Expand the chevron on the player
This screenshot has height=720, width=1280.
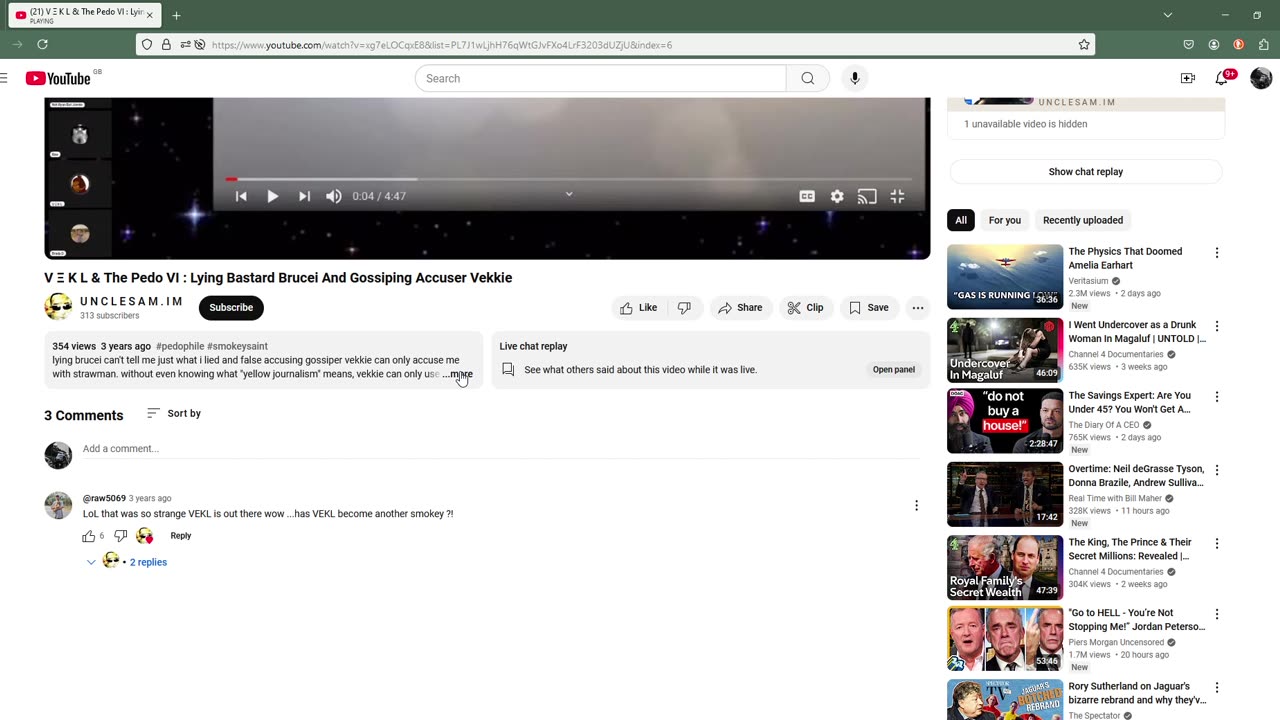569,194
